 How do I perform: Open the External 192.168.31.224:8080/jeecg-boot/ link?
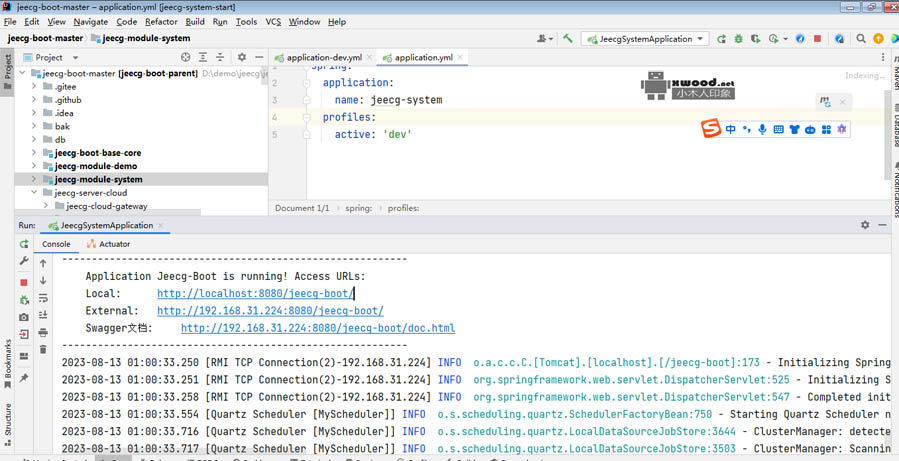tap(271, 311)
